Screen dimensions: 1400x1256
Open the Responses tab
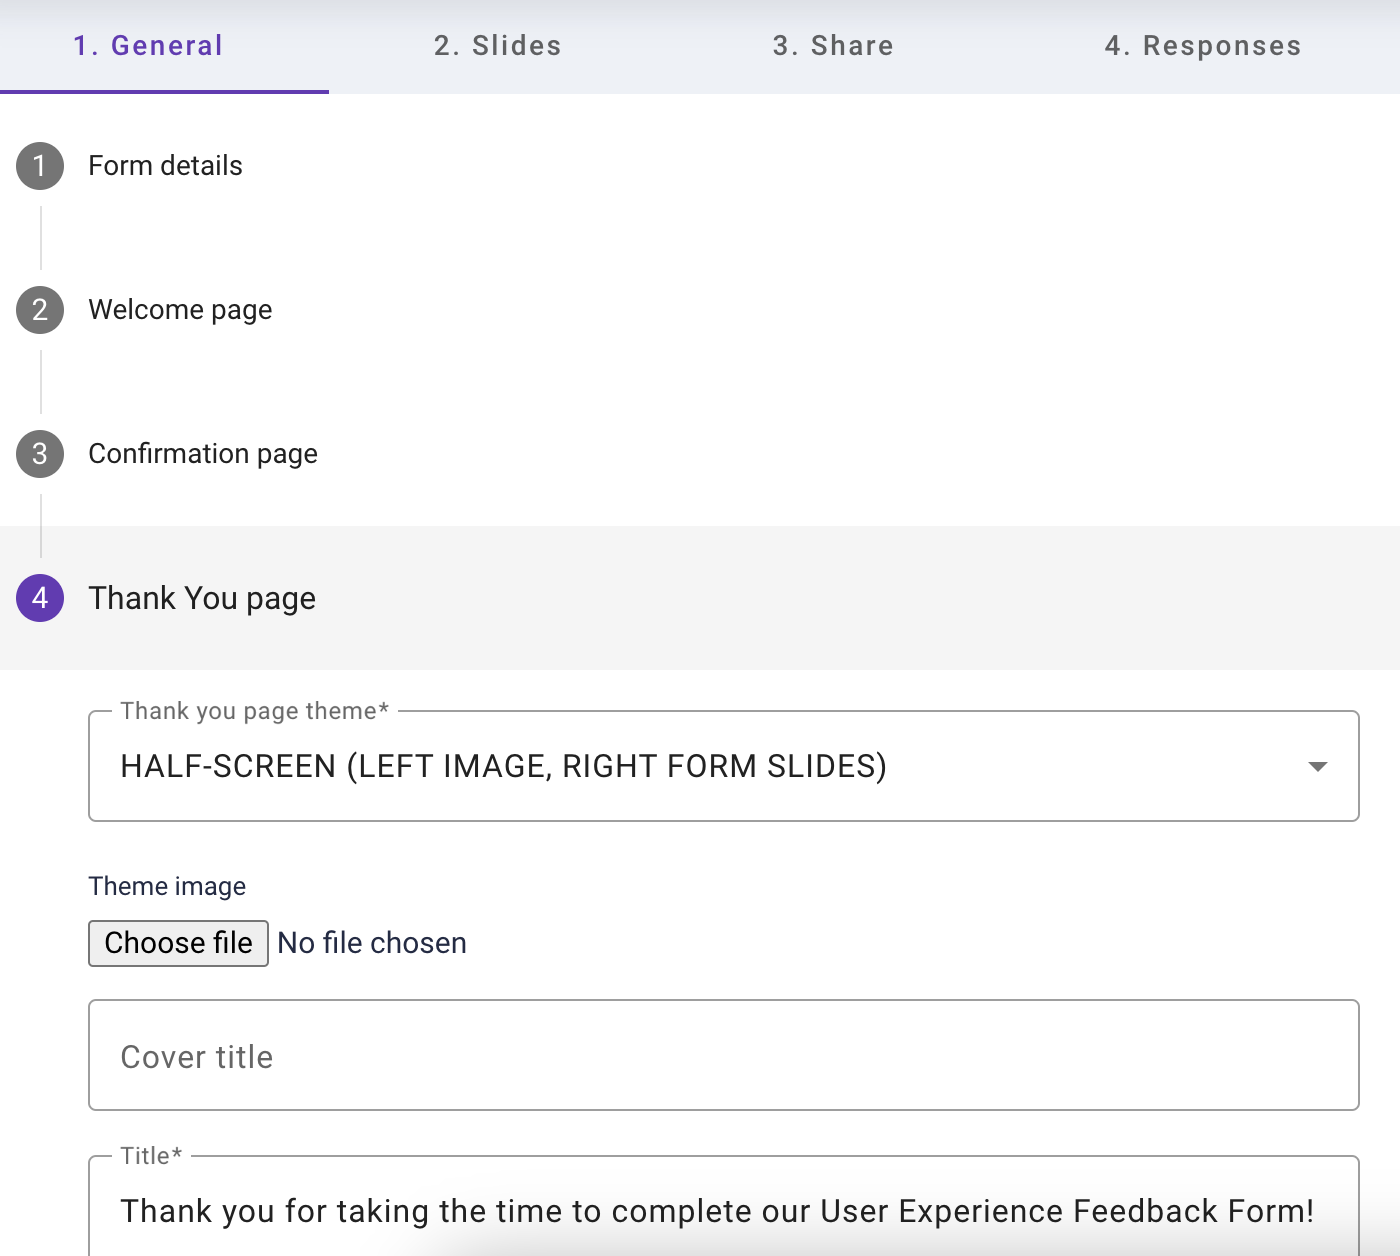[x=1203, y=46]
